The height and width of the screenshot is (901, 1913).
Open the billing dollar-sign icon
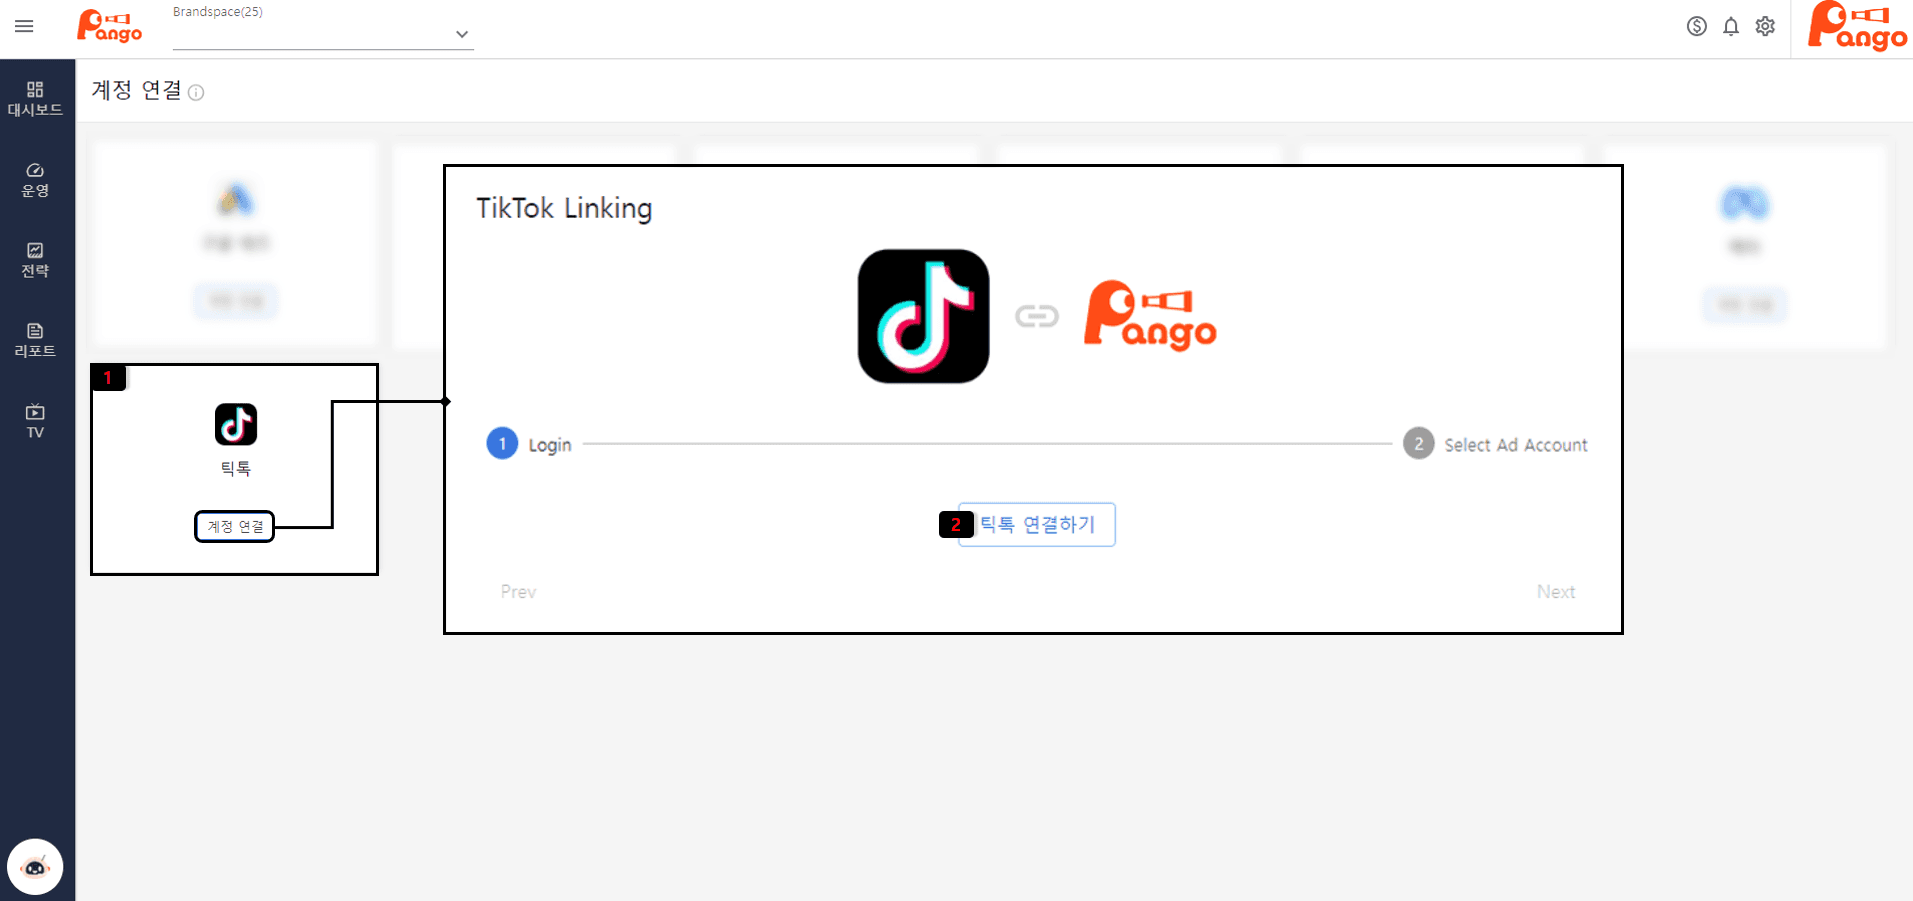tap(1696, 26)
